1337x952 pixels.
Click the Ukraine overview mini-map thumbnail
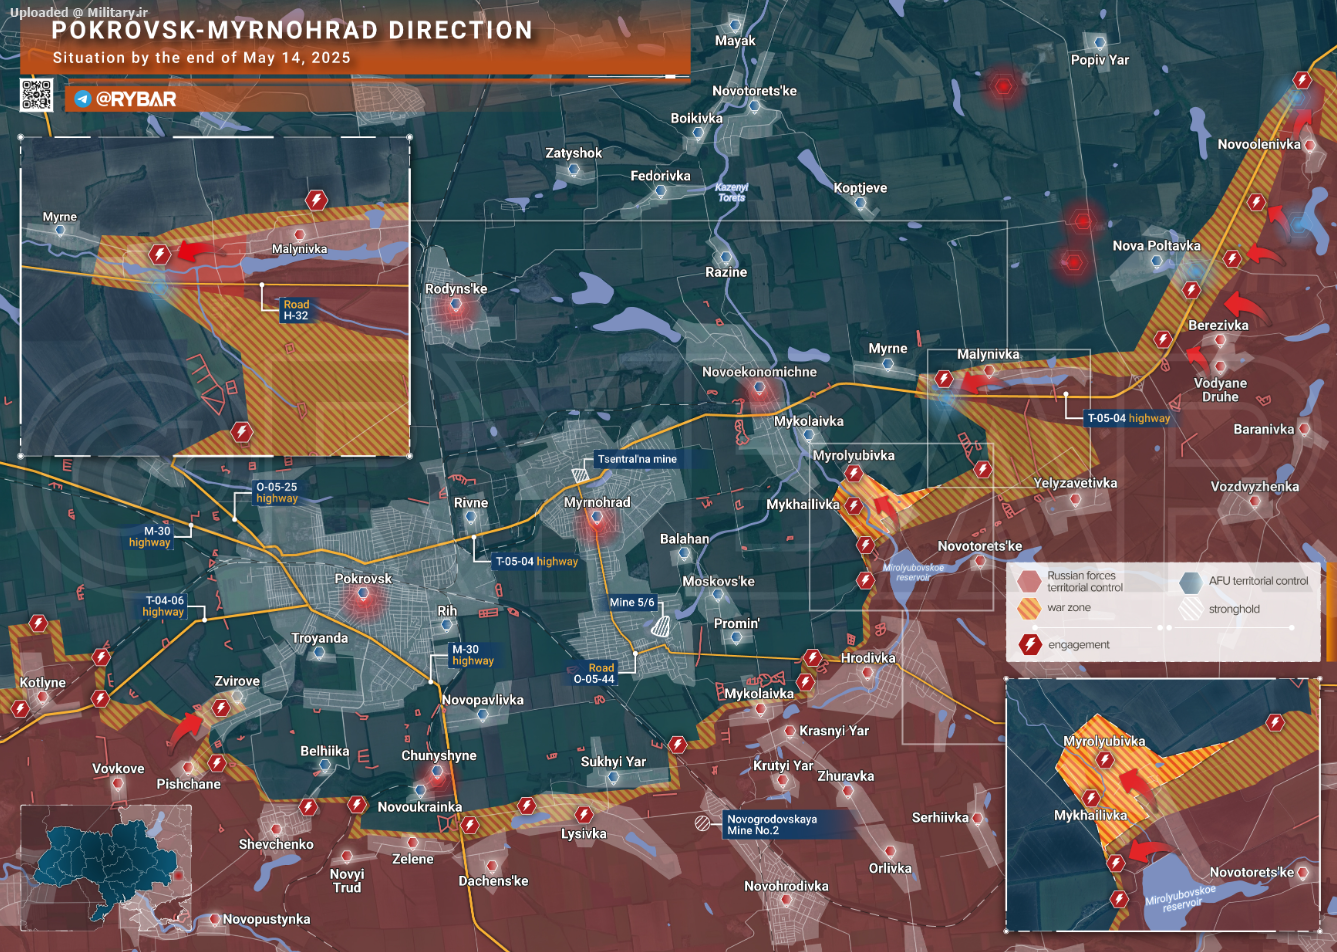[105, 868]
